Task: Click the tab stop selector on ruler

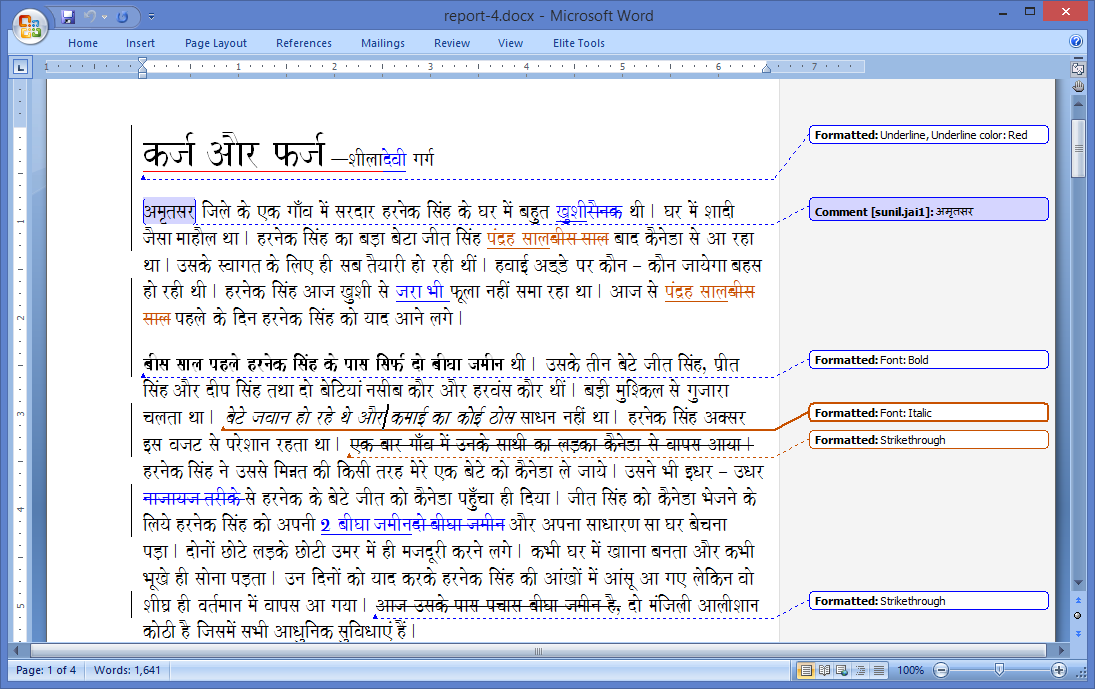Action: (x=20, y=67)
